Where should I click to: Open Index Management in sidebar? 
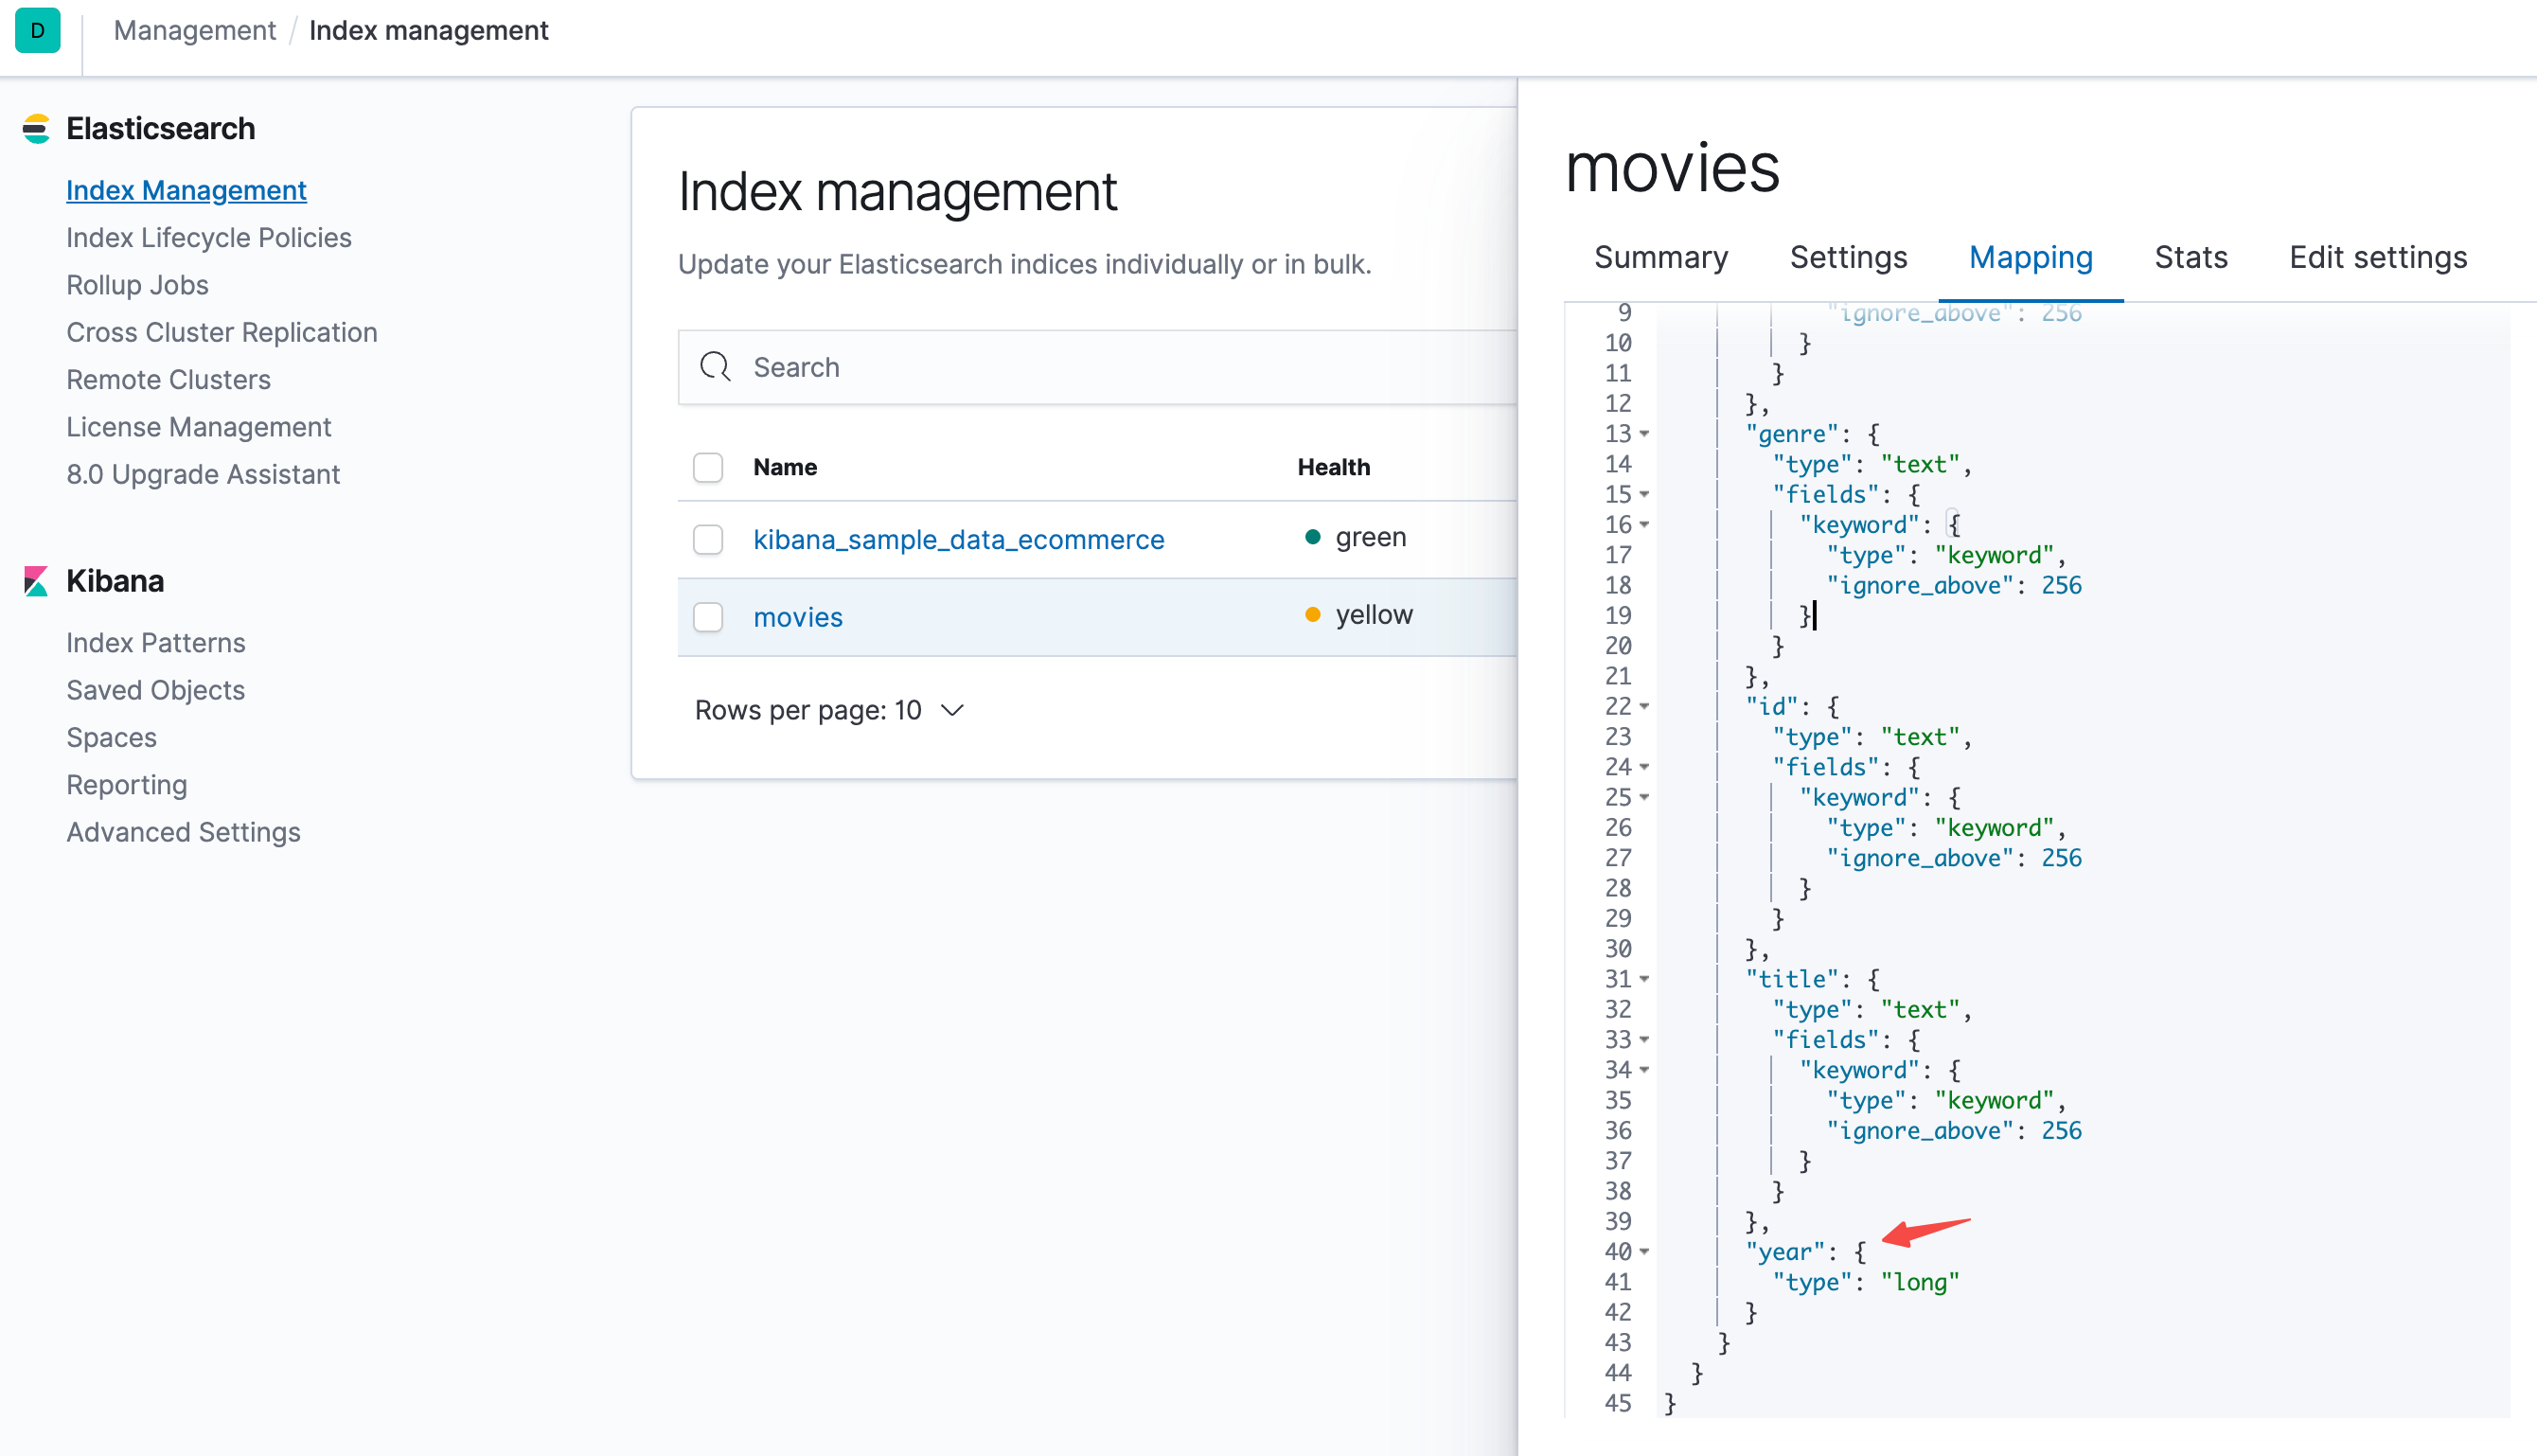tap(186, 190)
